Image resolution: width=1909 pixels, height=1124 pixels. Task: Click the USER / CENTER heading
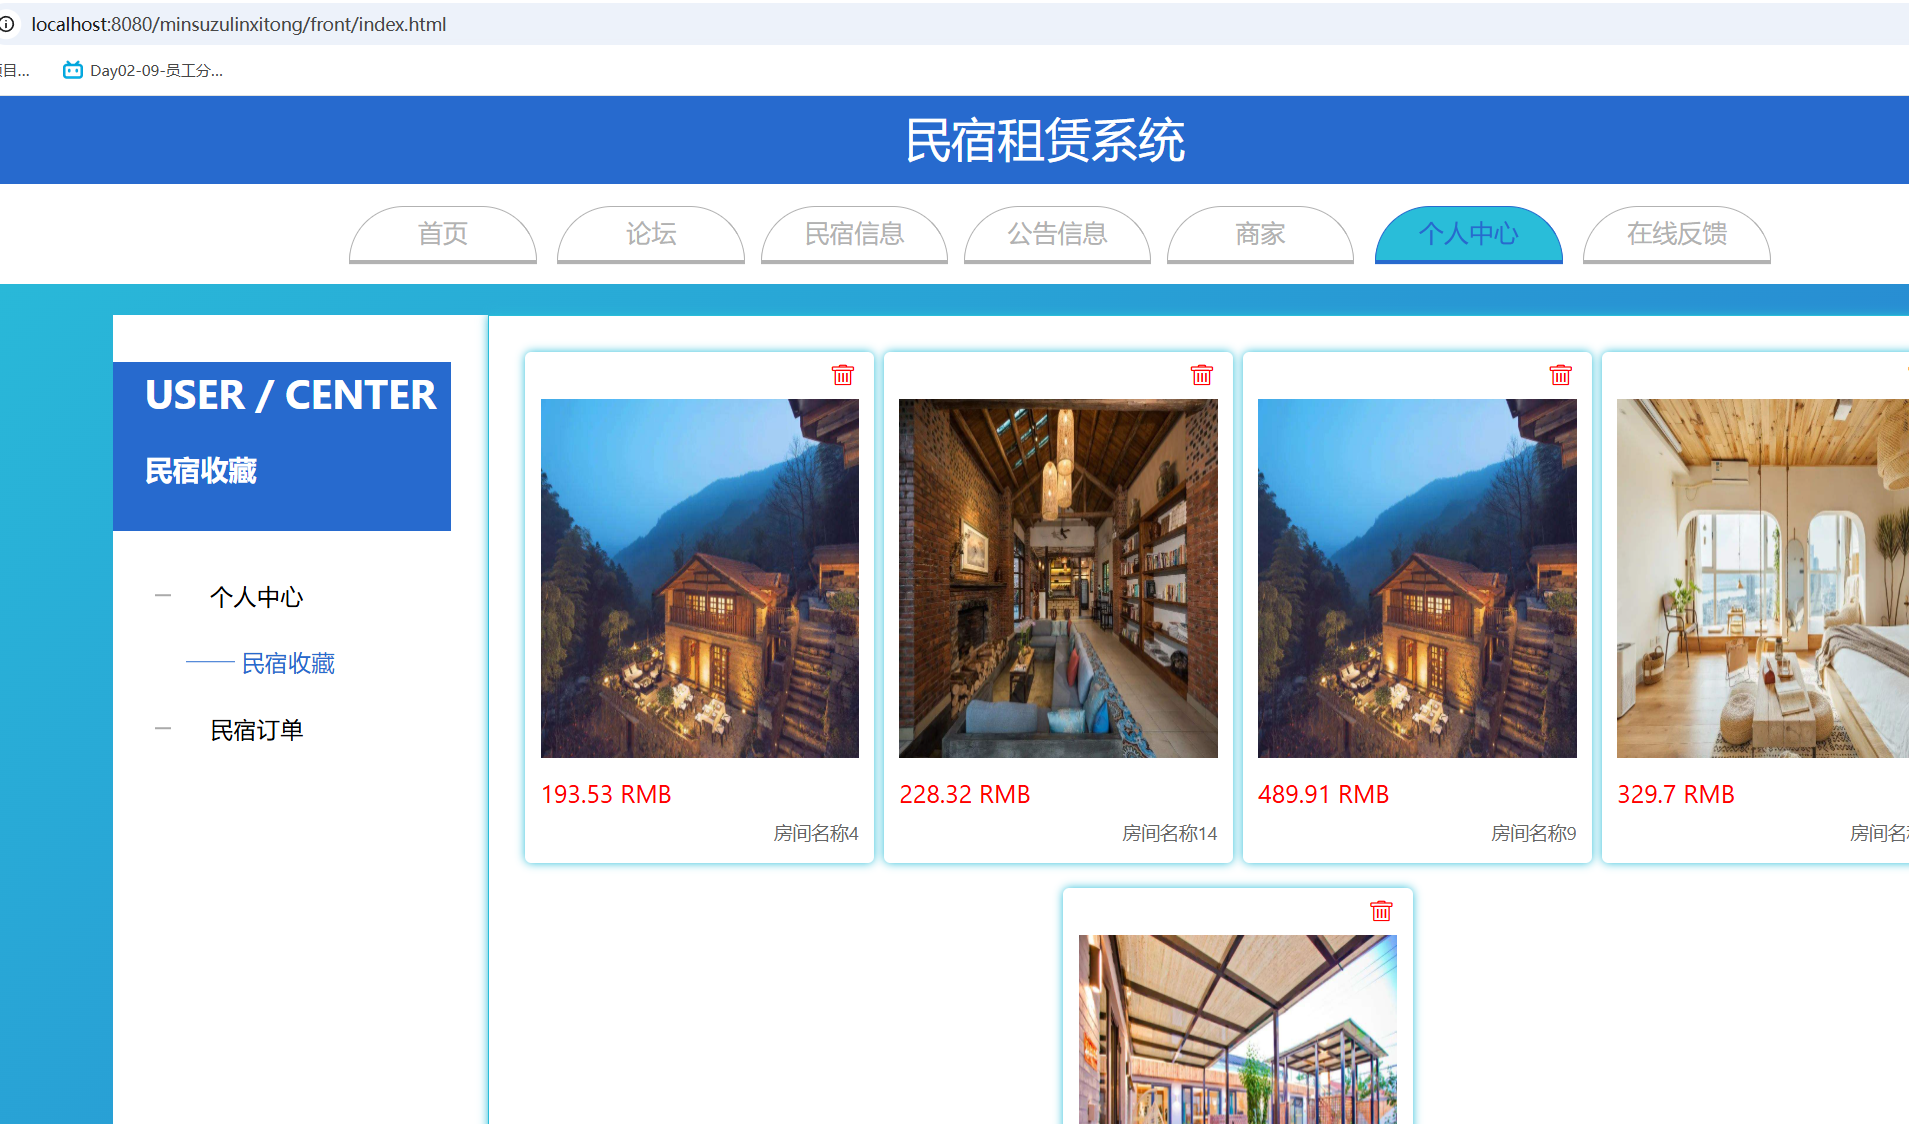pos(291,395)
